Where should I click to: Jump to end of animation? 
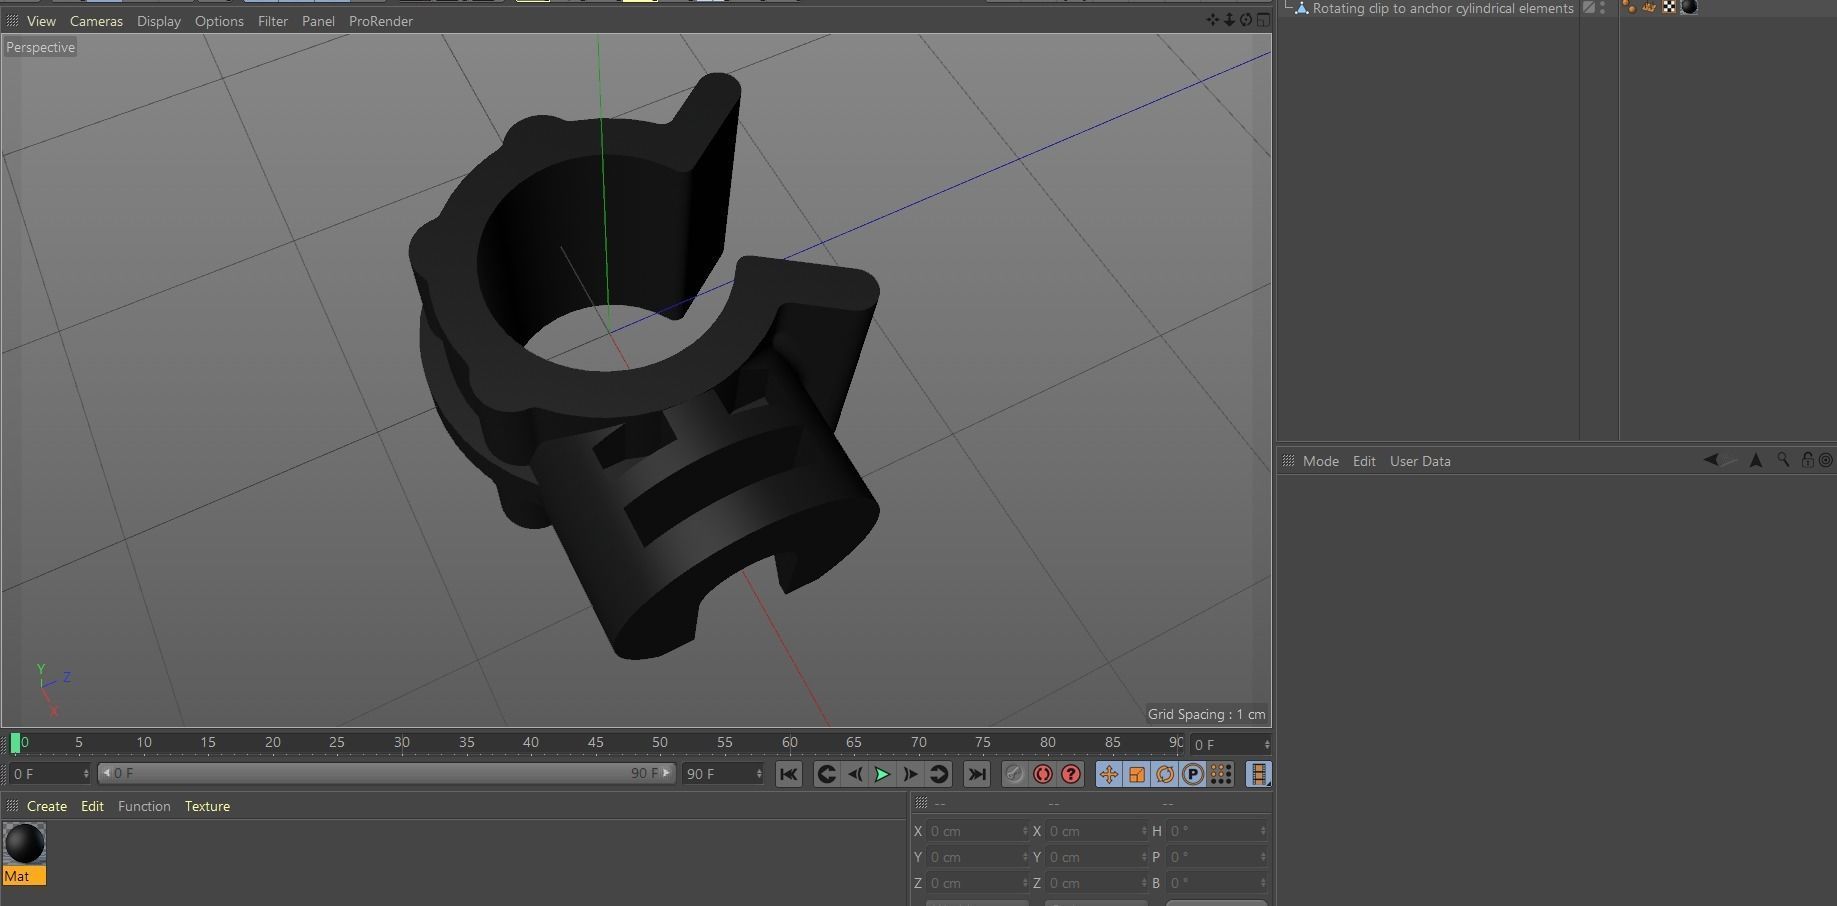pyautogui.click(x=976, y=774)
